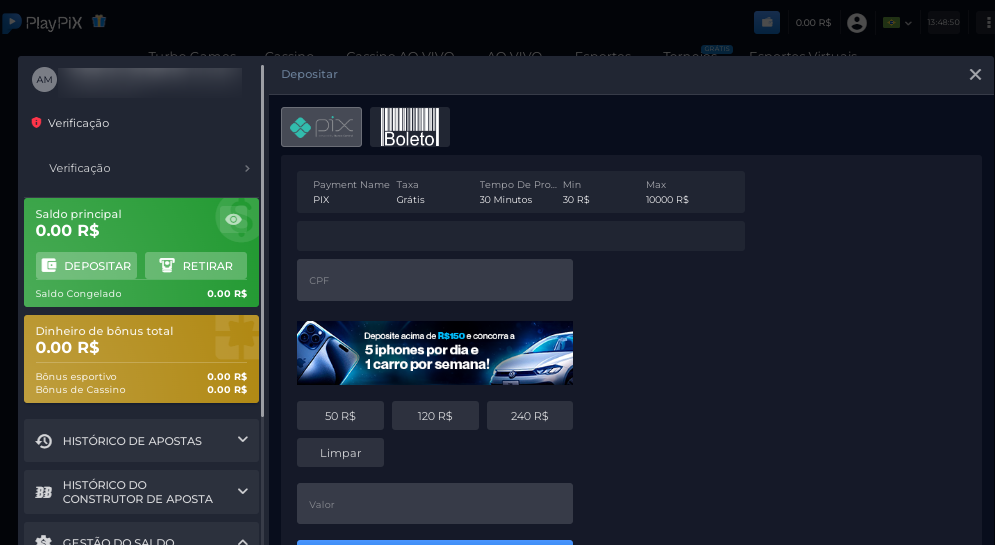Open the user profile avatar icon
Viewport: 995px width, 545px height.
coord(856,22)
